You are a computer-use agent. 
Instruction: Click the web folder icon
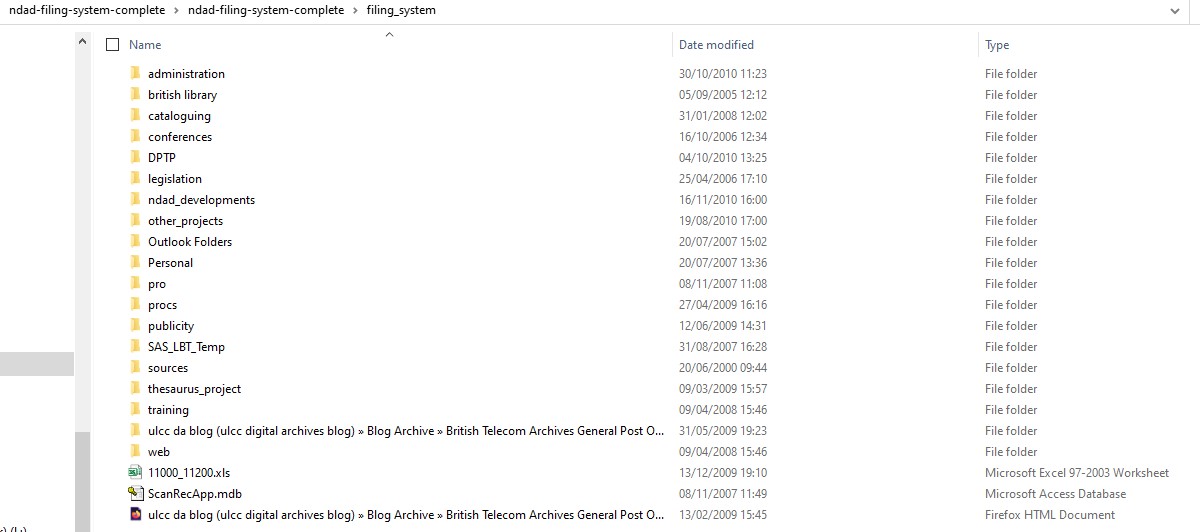point(136,451)
